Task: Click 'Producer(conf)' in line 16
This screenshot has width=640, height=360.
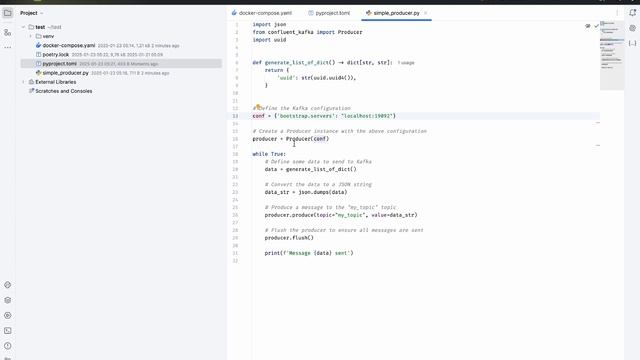Action: coord(307,139)
